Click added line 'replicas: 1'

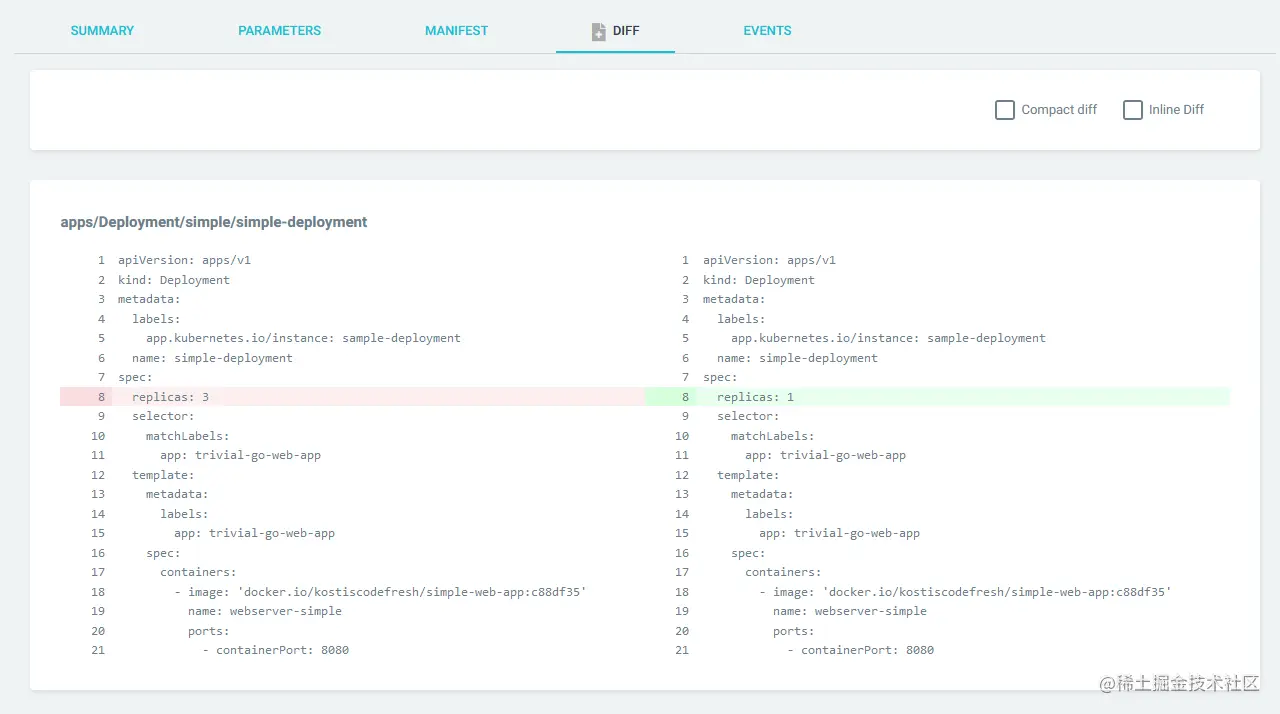[x=937, y=397]
